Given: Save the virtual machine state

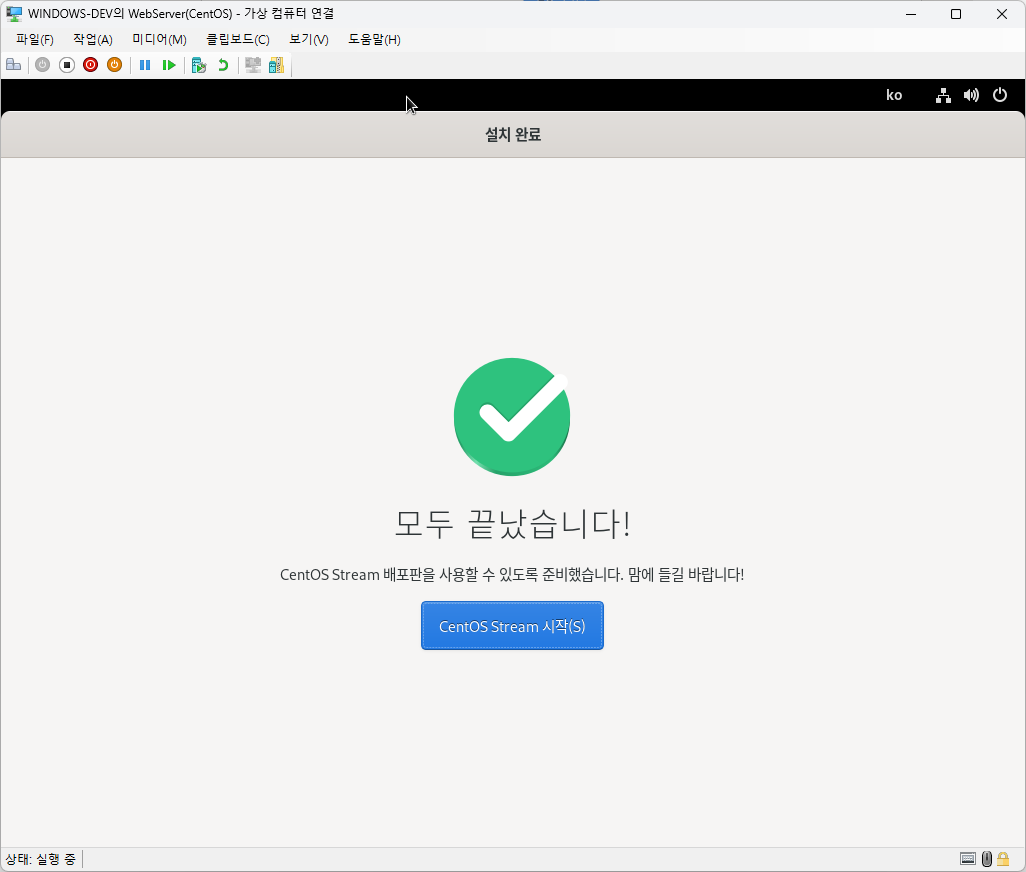Looking at the screenshot, I should coord(42,65).
